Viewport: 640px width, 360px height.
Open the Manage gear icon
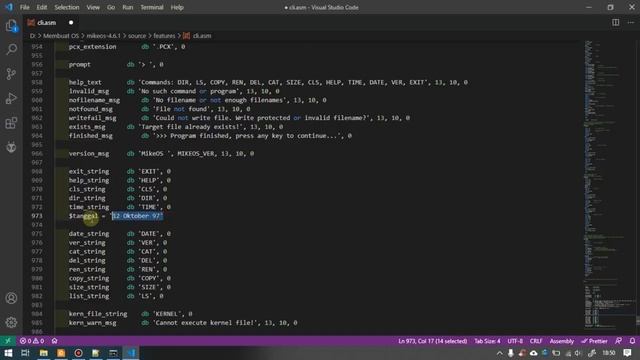(x=11, y=322)
